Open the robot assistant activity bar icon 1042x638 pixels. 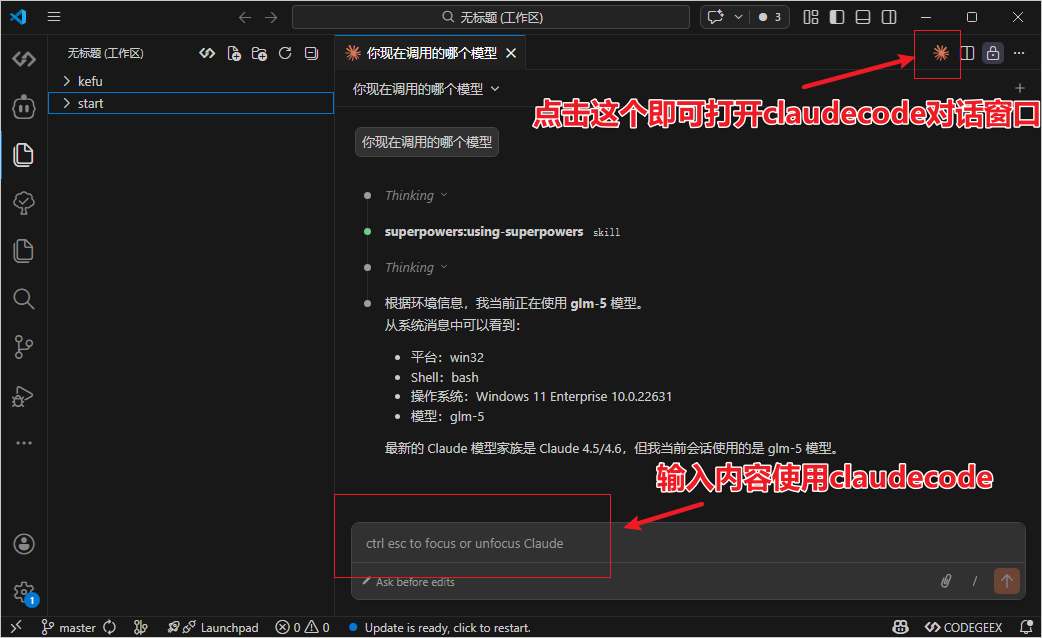(24, 106)
